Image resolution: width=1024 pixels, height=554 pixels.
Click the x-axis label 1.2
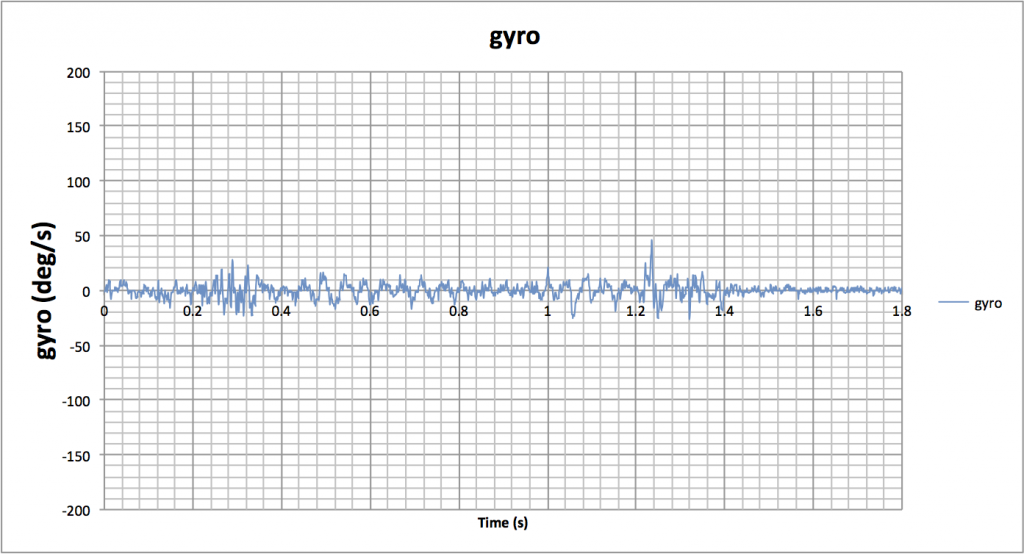coord(636,312)
